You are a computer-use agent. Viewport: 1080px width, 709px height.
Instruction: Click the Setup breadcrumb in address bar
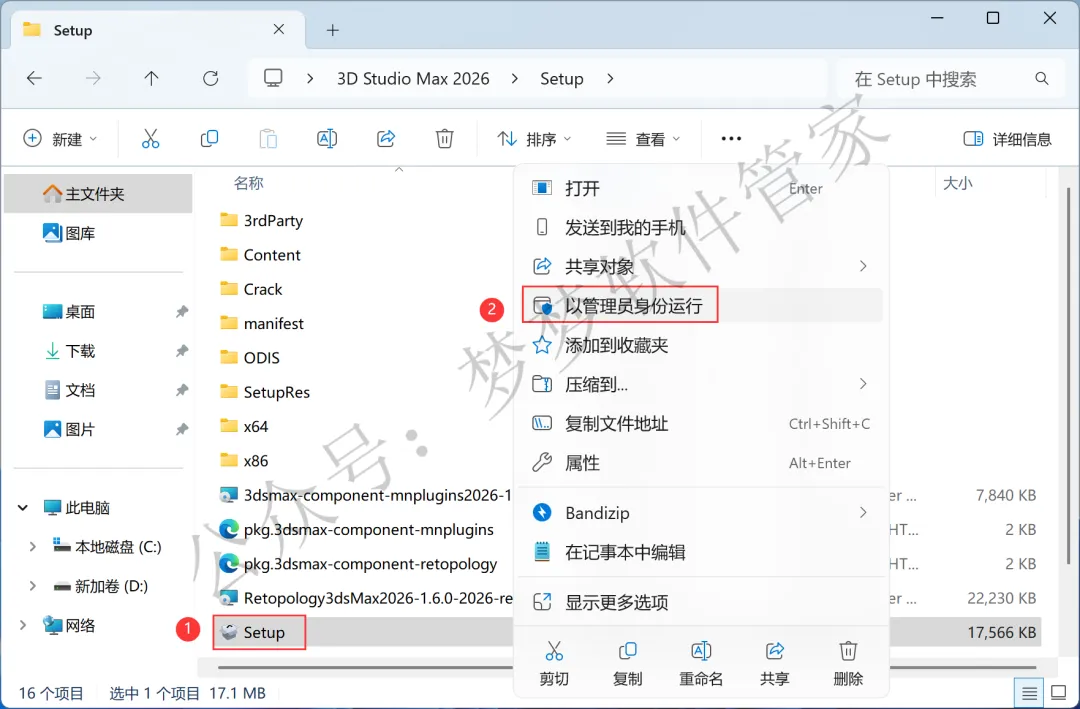[x=561, y=79]
